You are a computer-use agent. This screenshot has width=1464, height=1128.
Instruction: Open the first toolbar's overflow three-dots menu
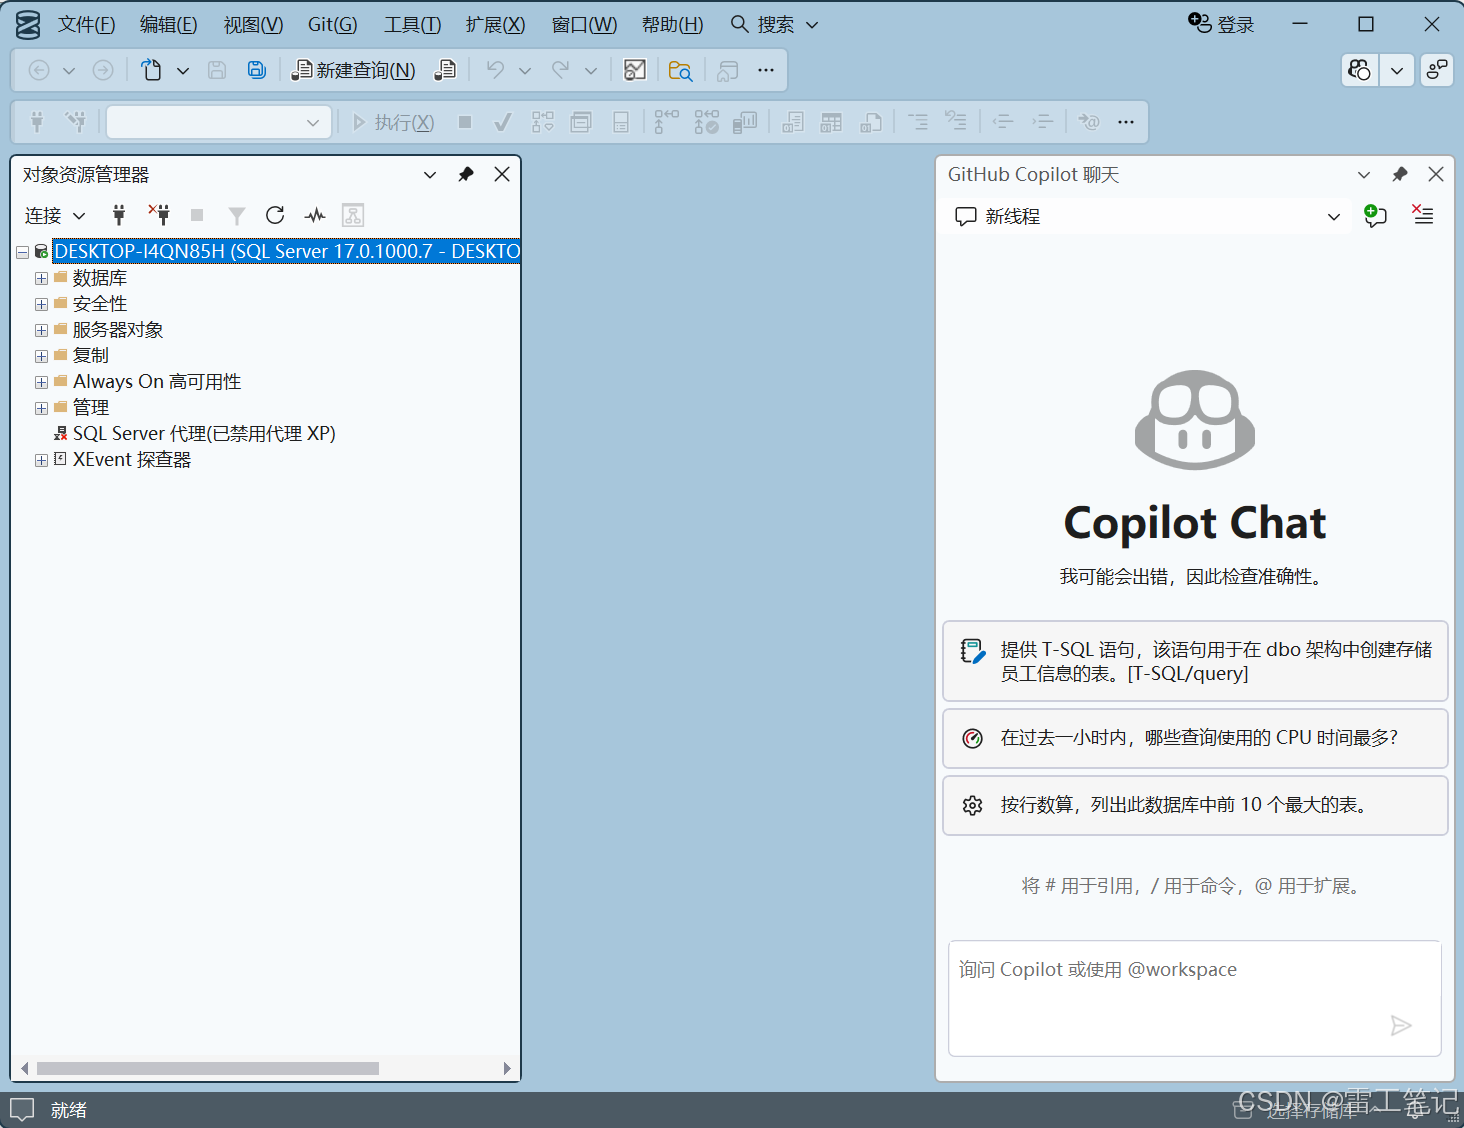click(x=766, y=70)
